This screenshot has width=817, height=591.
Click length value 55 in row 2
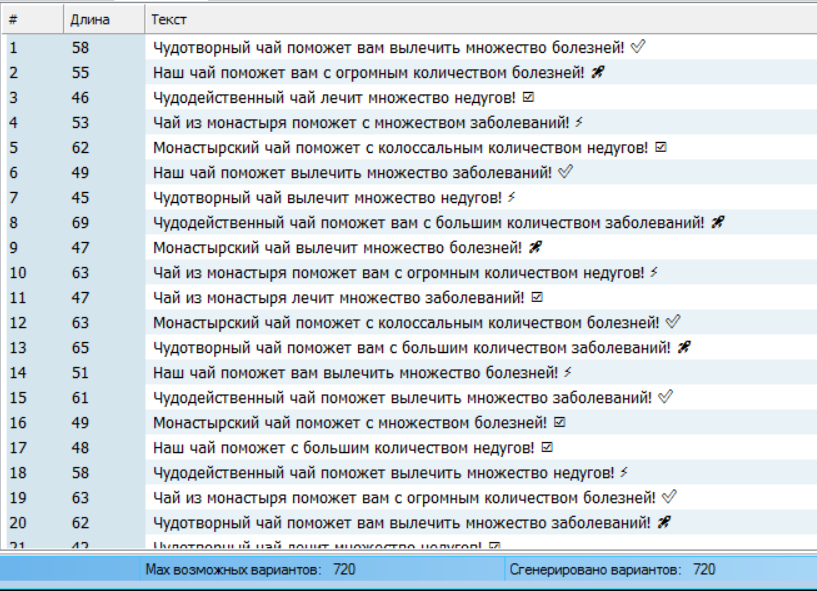[x=80, y=73]
